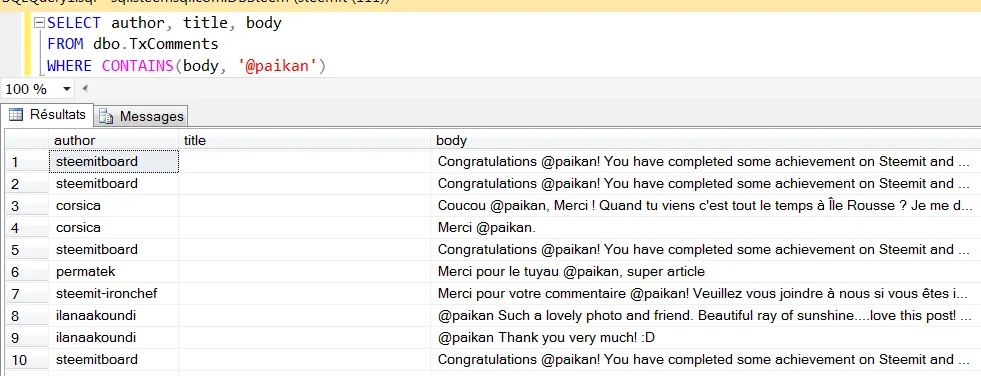Screen dimensions: 981x376
Task: Select row header 5
Action: 26,250
